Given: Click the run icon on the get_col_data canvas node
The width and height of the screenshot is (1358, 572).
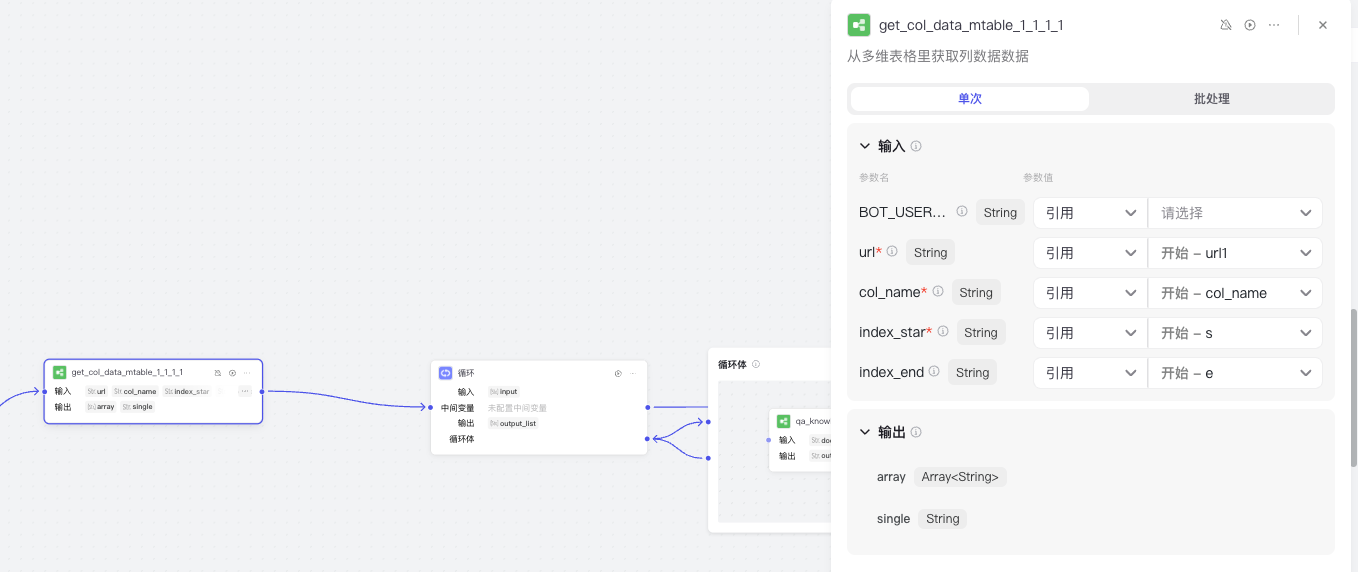Looking at the screenshot, I should pyautogui.click(x=232, y=372).
